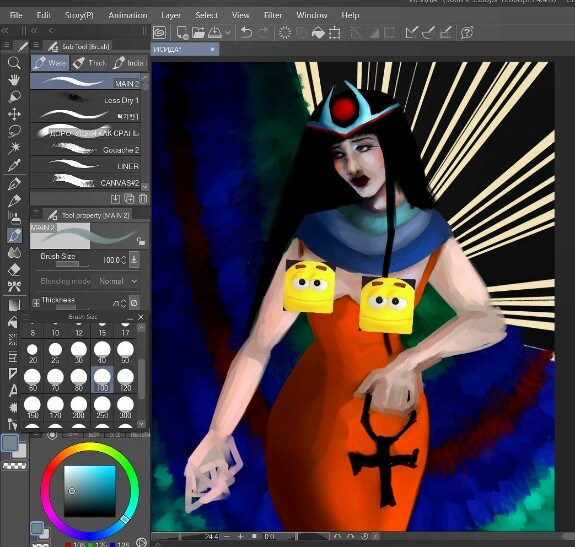575x547 pixels.
Task: Select the Hand move-view tool
Action: [14, 80]
